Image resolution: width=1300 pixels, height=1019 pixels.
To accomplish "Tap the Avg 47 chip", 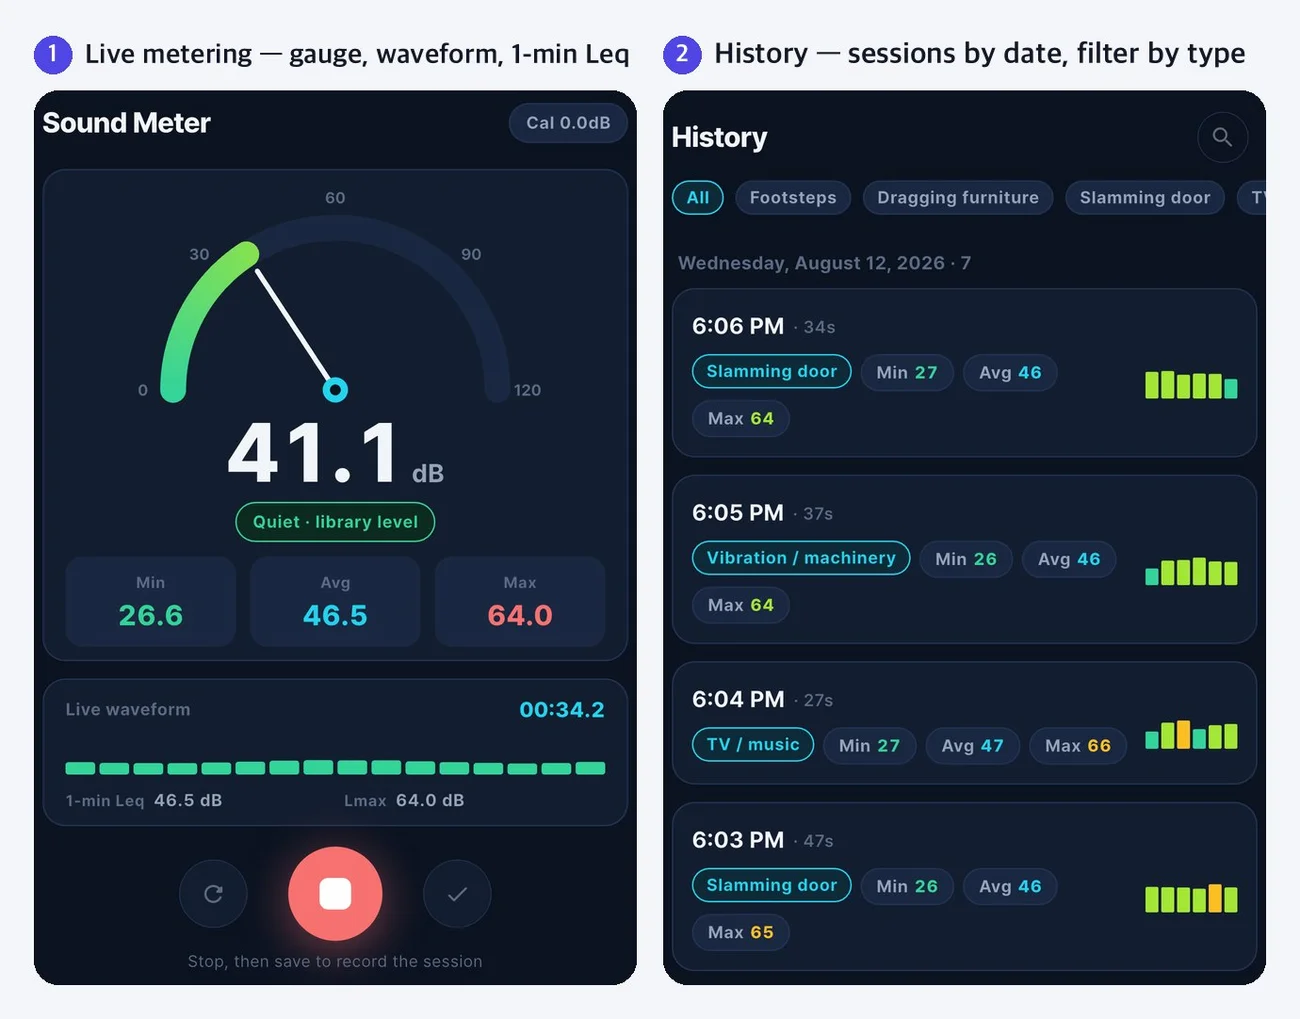I will pyautogui.click(x=972, y=745).
